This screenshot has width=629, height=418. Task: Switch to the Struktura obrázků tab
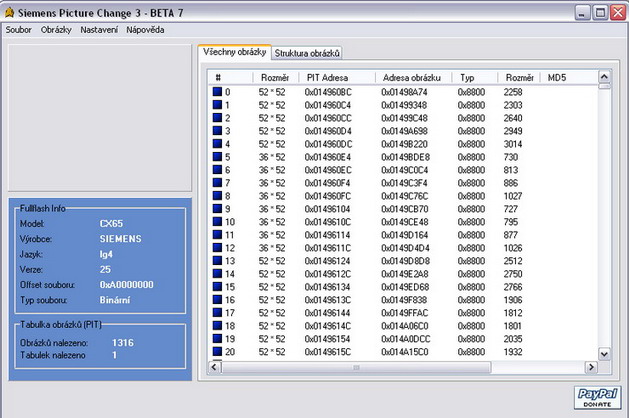pyautogui.click(x=307, y=53)
